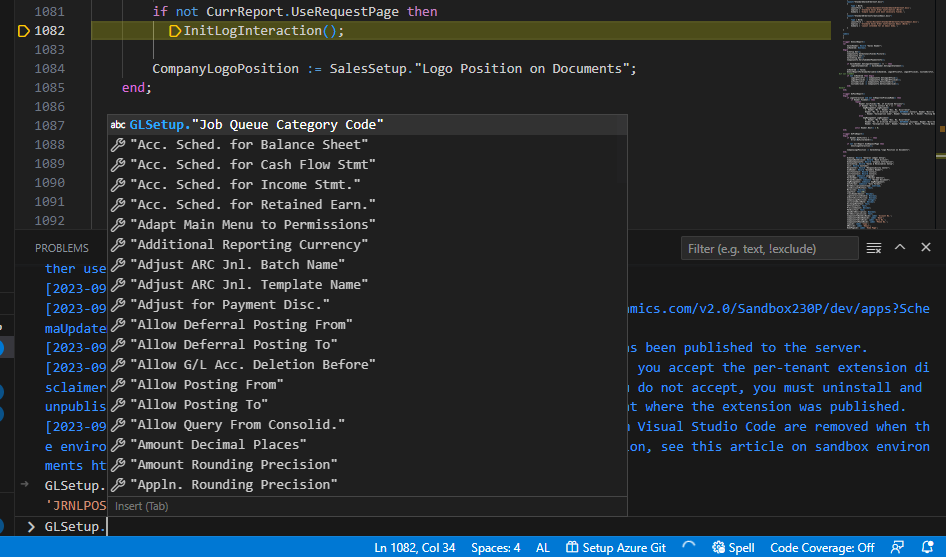
Task: Change indentation via Spaces: 4
Action: pyautogui.click(x=495, y=547)
